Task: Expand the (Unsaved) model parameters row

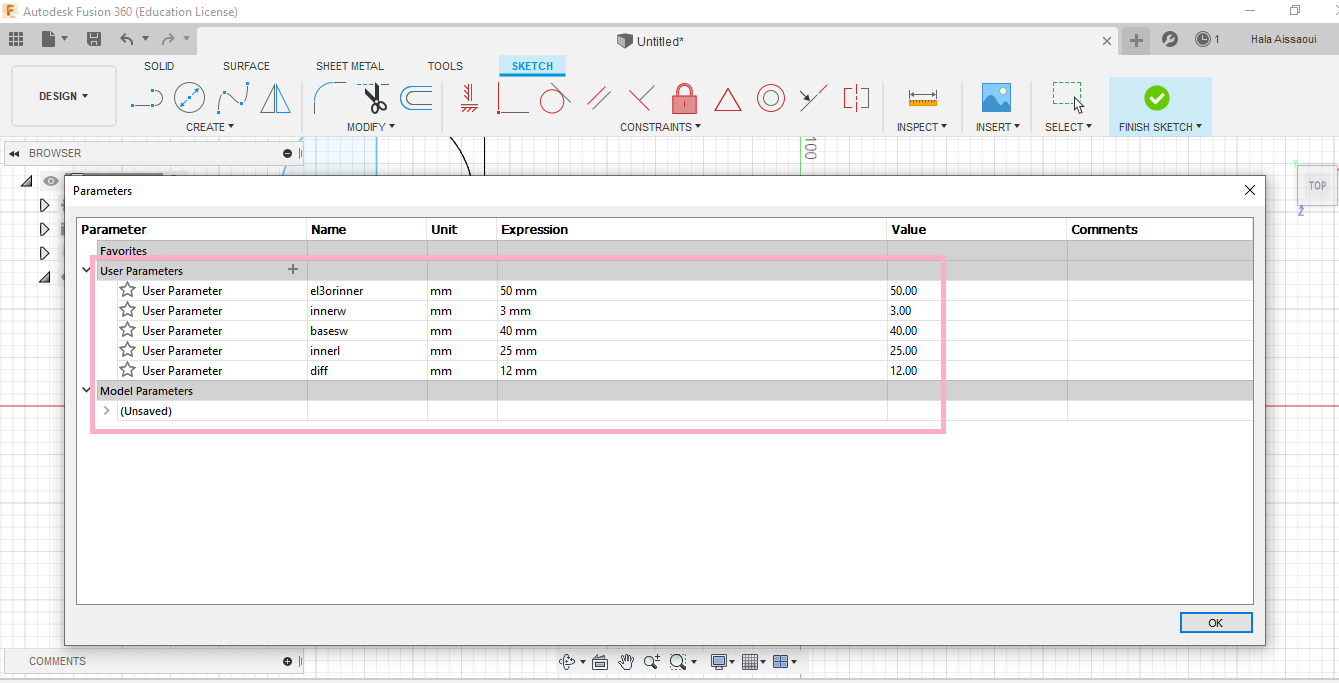Action: pyautogui.click(x=107, y=410)
